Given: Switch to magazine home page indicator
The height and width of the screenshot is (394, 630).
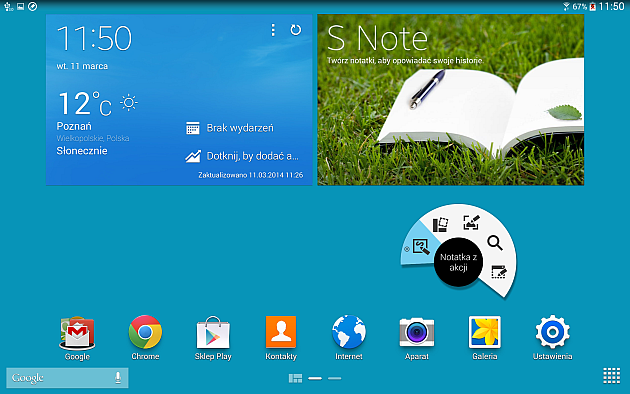Looking at the screenshot, I should pos(295,378).
